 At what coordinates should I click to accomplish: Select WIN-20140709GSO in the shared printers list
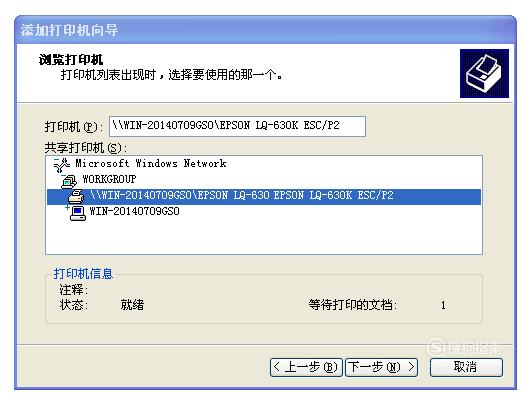[134, 211]
